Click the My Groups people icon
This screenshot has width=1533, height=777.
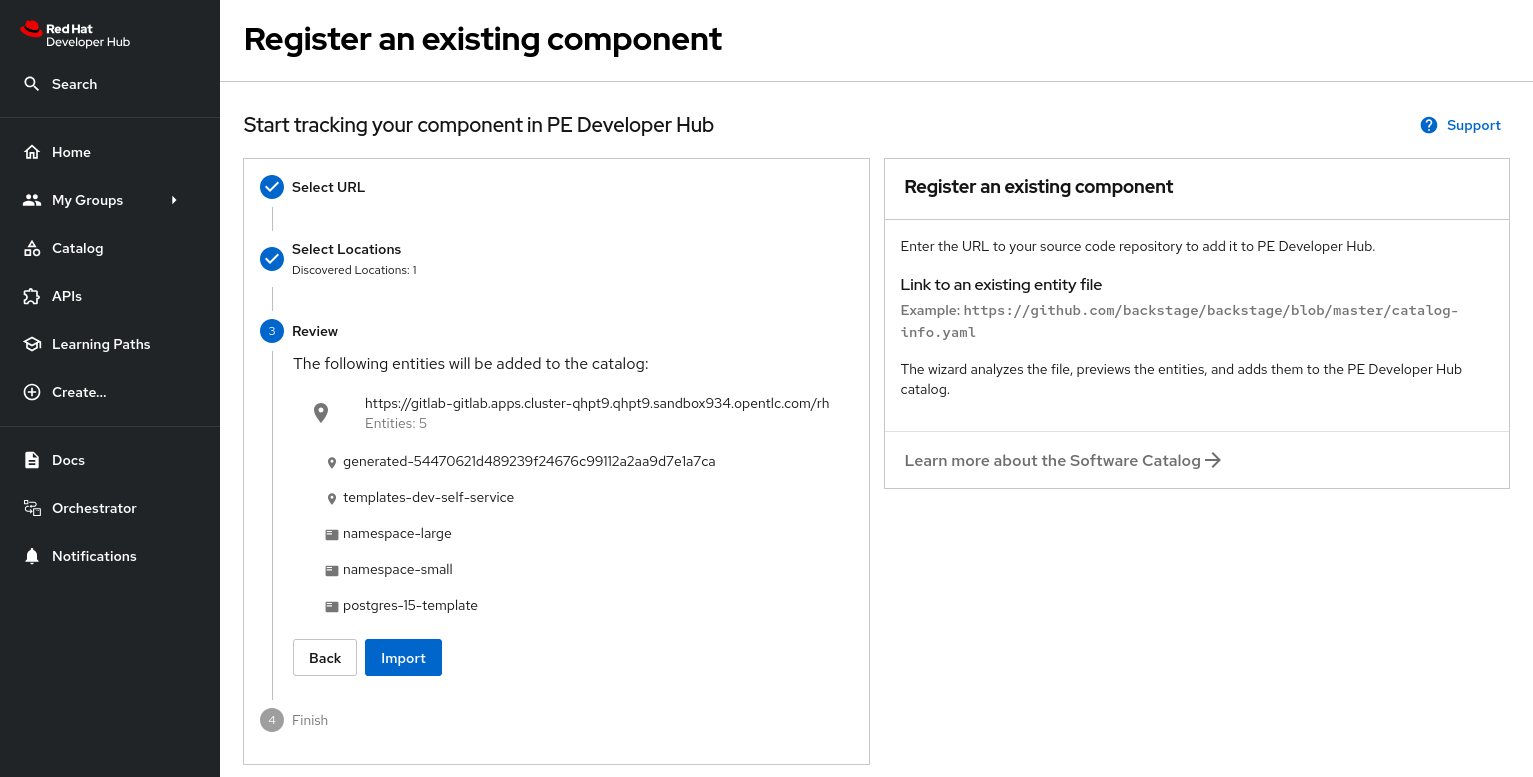pyautogui.click(x=32, y=200)
